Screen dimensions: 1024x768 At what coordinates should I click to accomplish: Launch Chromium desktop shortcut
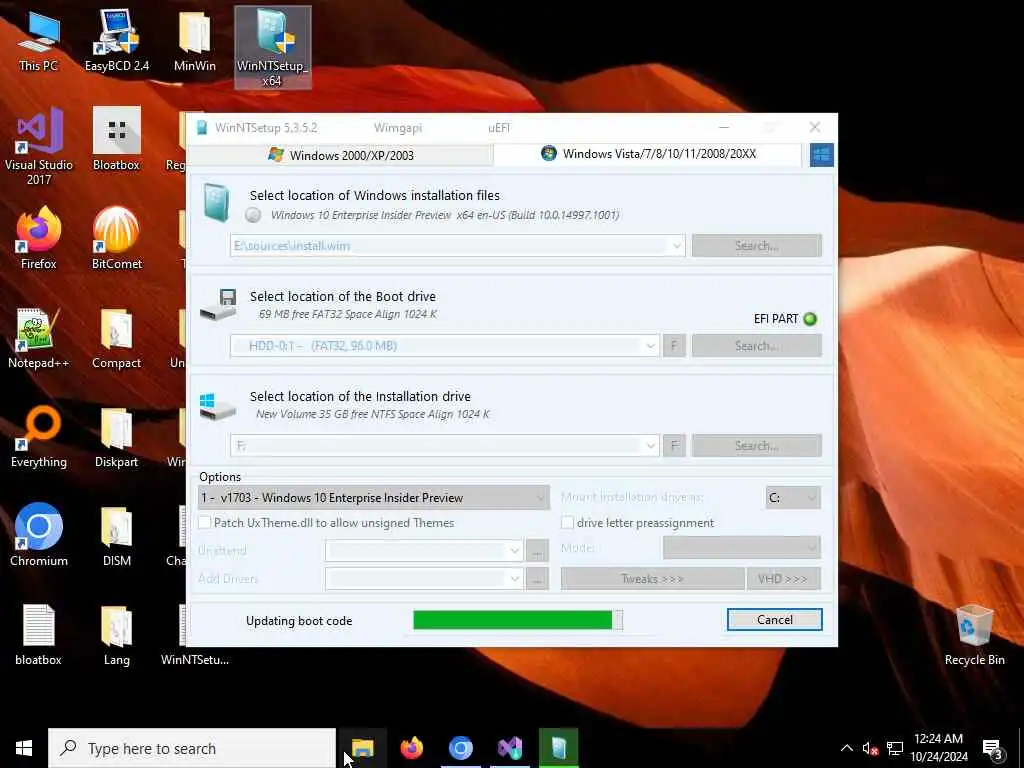pos(39,536)
